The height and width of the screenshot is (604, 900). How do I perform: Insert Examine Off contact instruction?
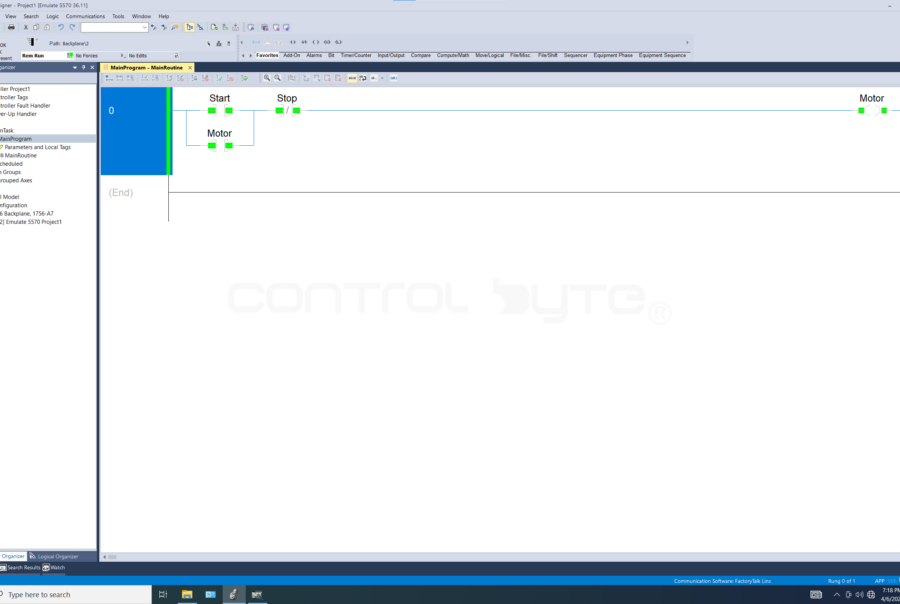tap(304, 42)
